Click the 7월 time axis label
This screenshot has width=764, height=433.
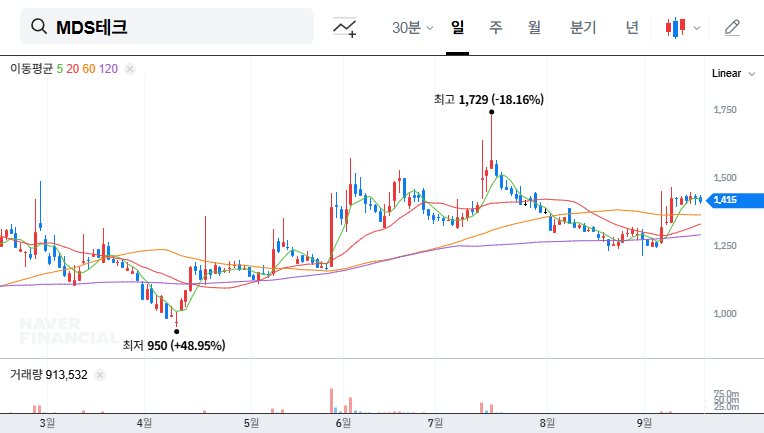(435, 423)
